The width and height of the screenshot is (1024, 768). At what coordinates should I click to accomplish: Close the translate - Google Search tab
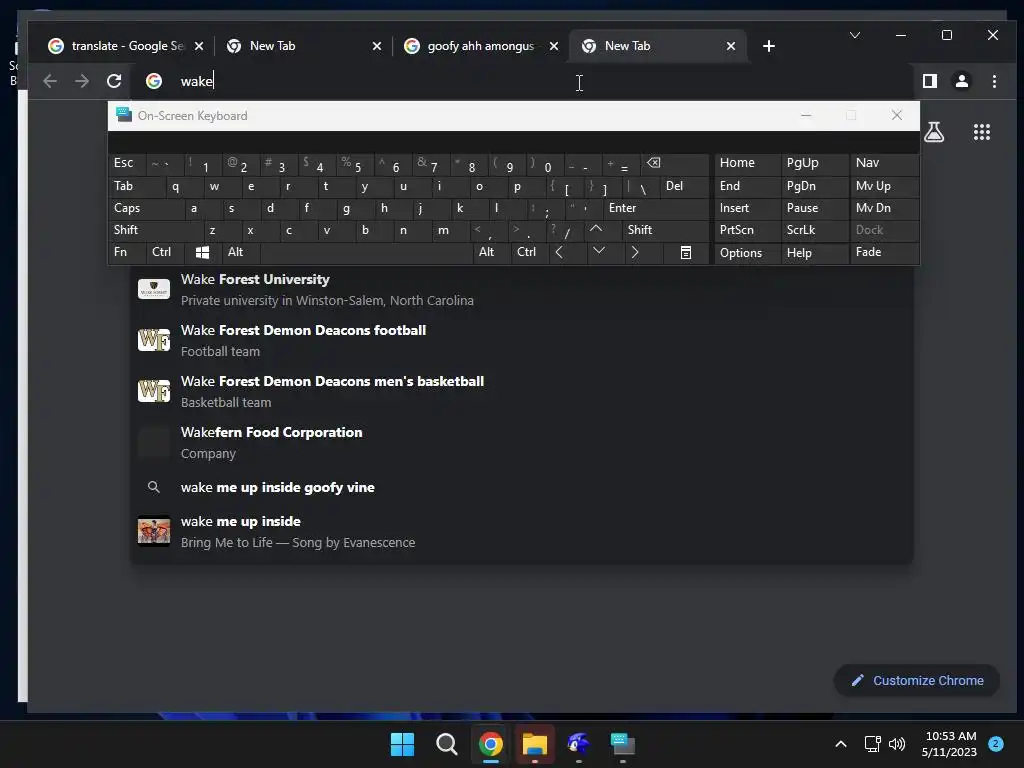pyautogui.click(x=199, y=46)
